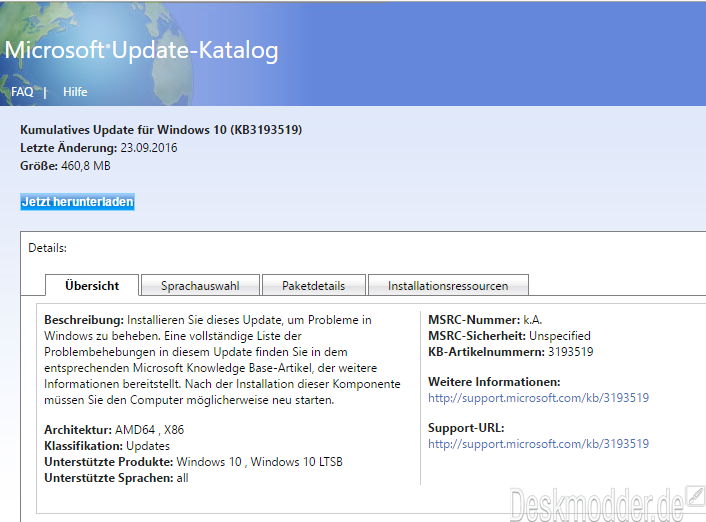Select the Klassifikation value Updates
706x522 pixels.
click(148, 446)
